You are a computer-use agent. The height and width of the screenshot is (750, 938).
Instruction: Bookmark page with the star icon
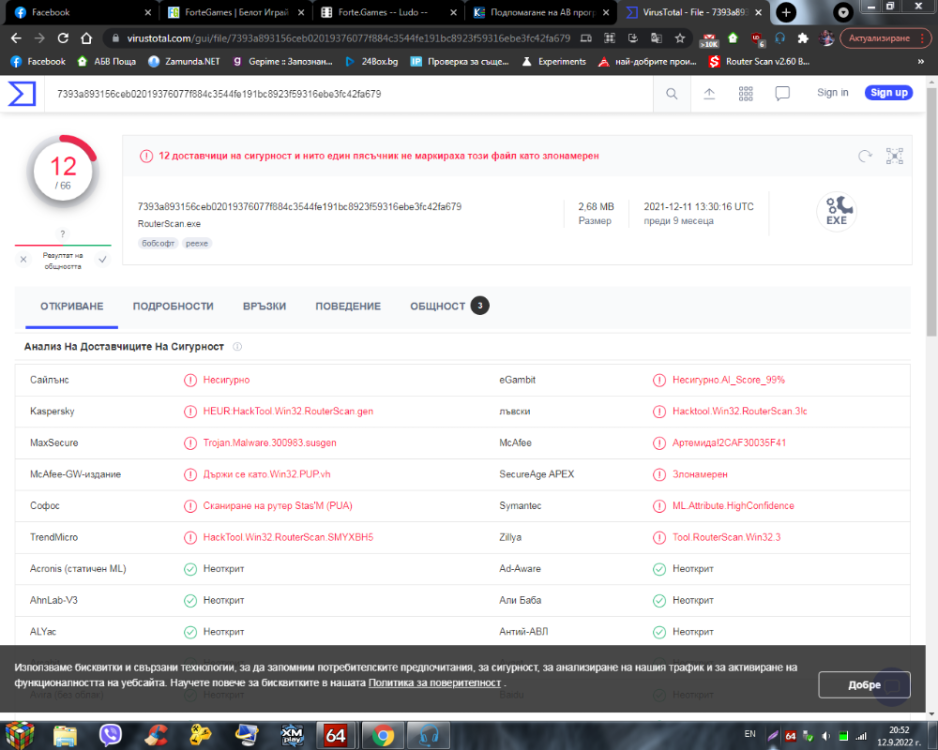(x=680, y=38)
